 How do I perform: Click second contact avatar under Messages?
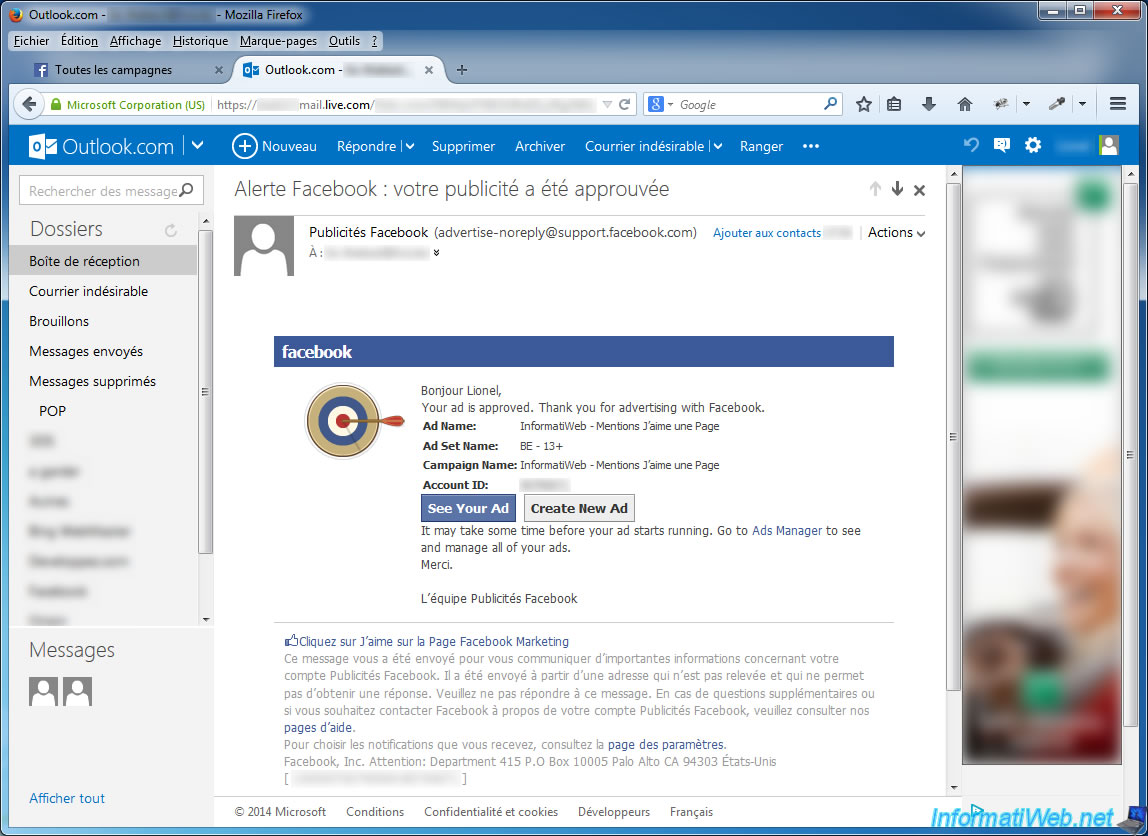tap(77, 691)
